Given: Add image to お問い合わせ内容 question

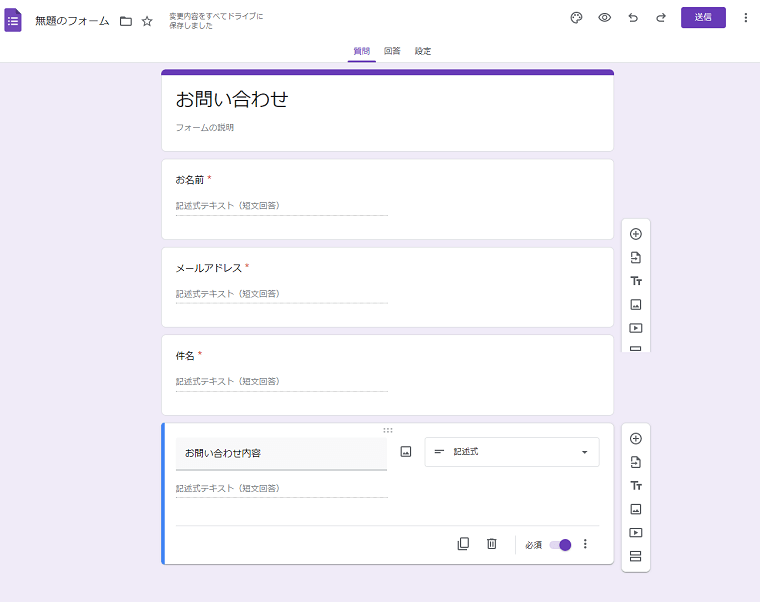Looking at the screenshot, I should tap(406, 452).
